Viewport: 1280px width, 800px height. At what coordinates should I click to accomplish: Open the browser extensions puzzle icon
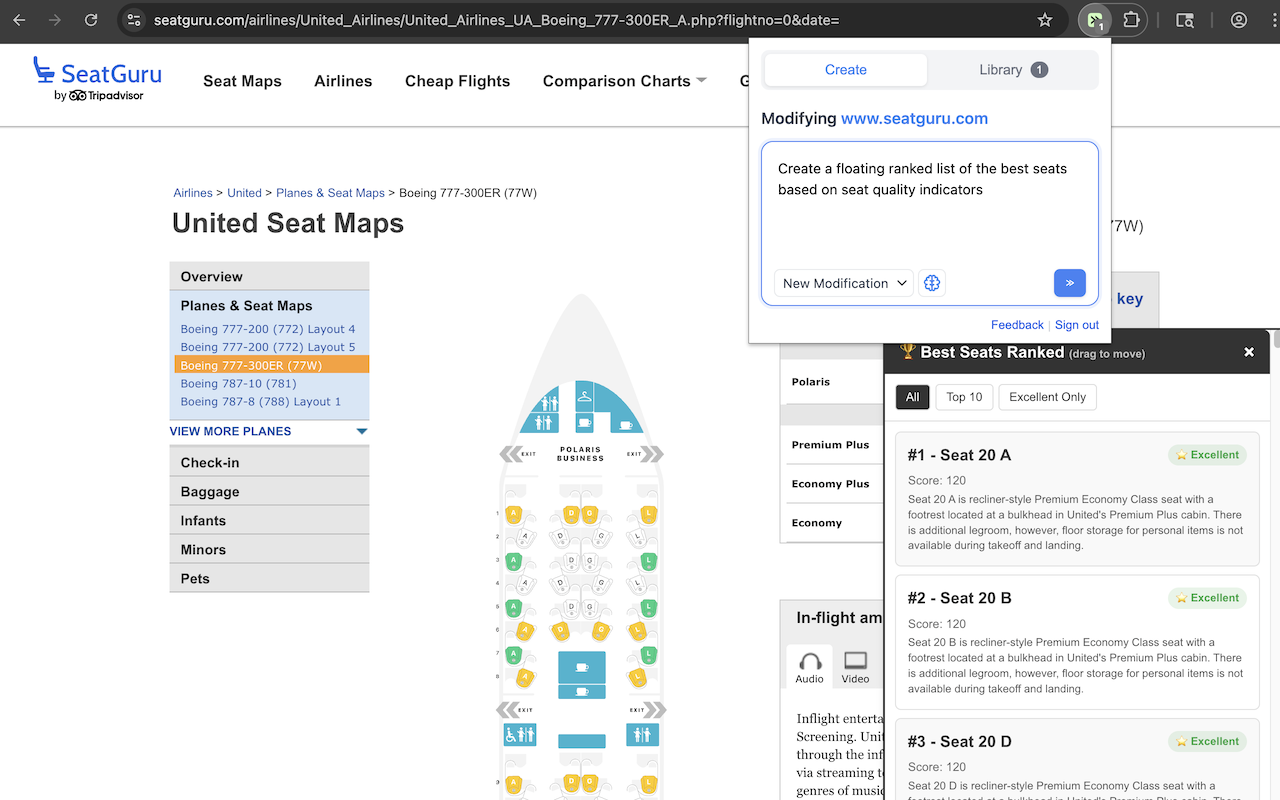pos(1131,20)
